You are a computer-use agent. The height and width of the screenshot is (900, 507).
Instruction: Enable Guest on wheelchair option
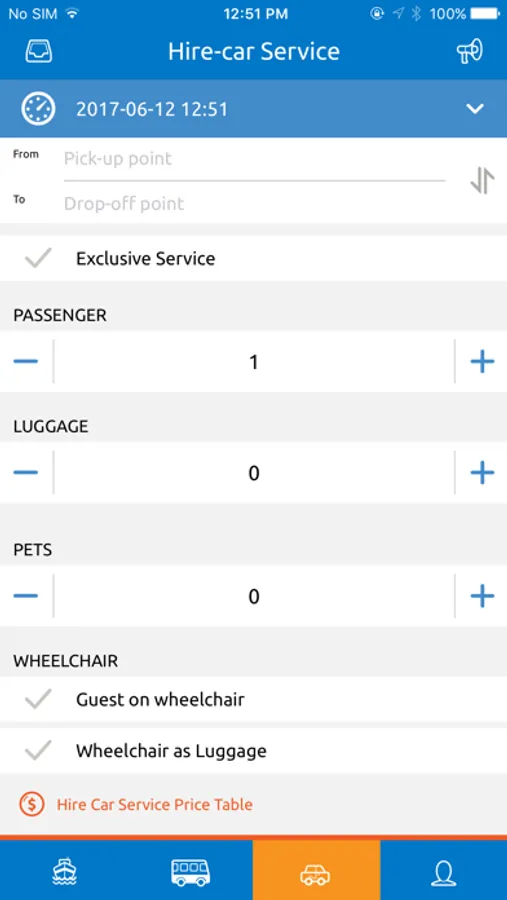click(x=38, y=699)
